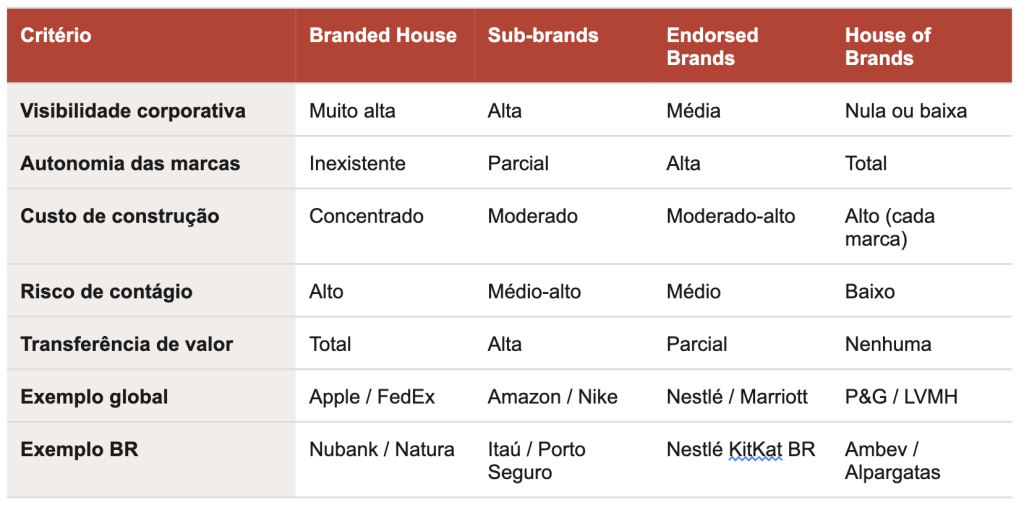The height and width of the screenshot is (510, 1024).
Task: Click the 'Apple / FedEx' cell
Action: 372,397
